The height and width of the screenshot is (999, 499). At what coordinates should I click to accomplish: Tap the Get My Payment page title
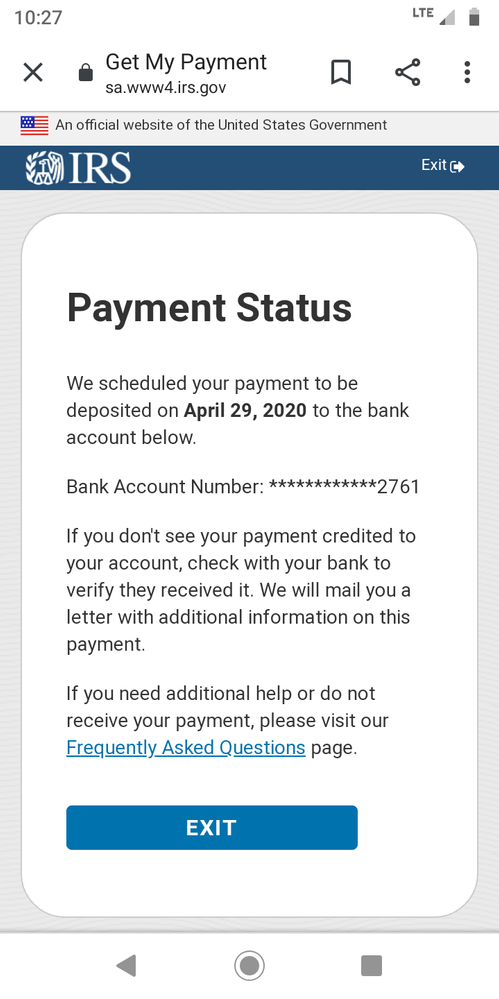(x=186, y=62)
